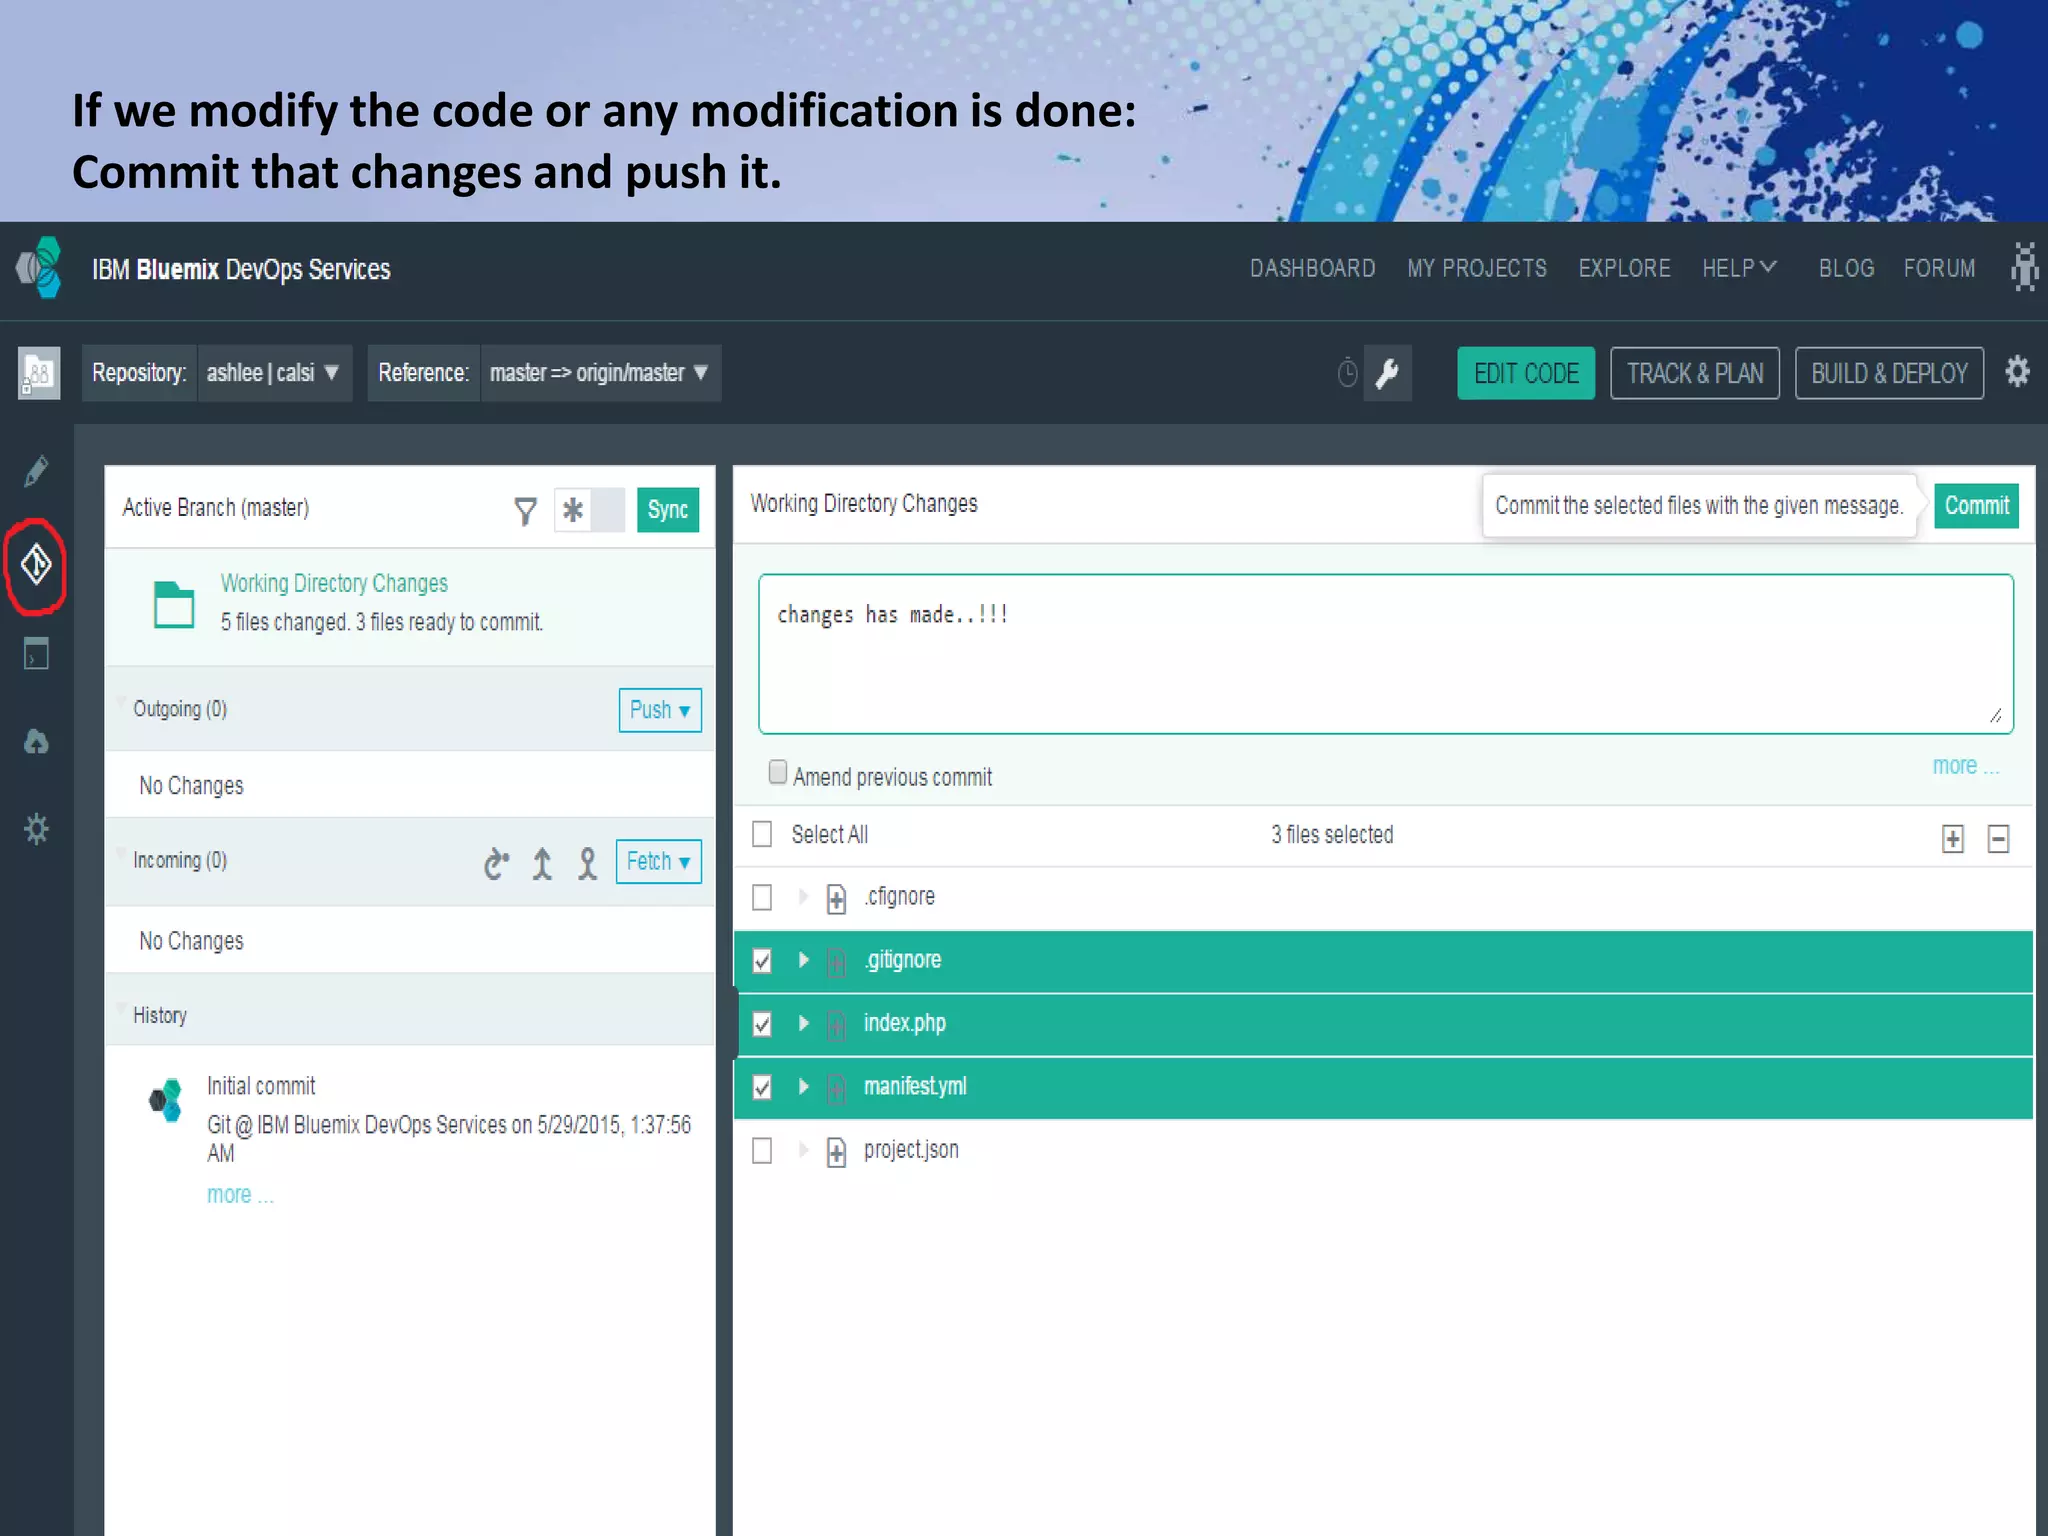Viewport: 2048px width, 1536px height.
Task: Click the project repository icon beside Repository
Action: [x=39, y=373]
